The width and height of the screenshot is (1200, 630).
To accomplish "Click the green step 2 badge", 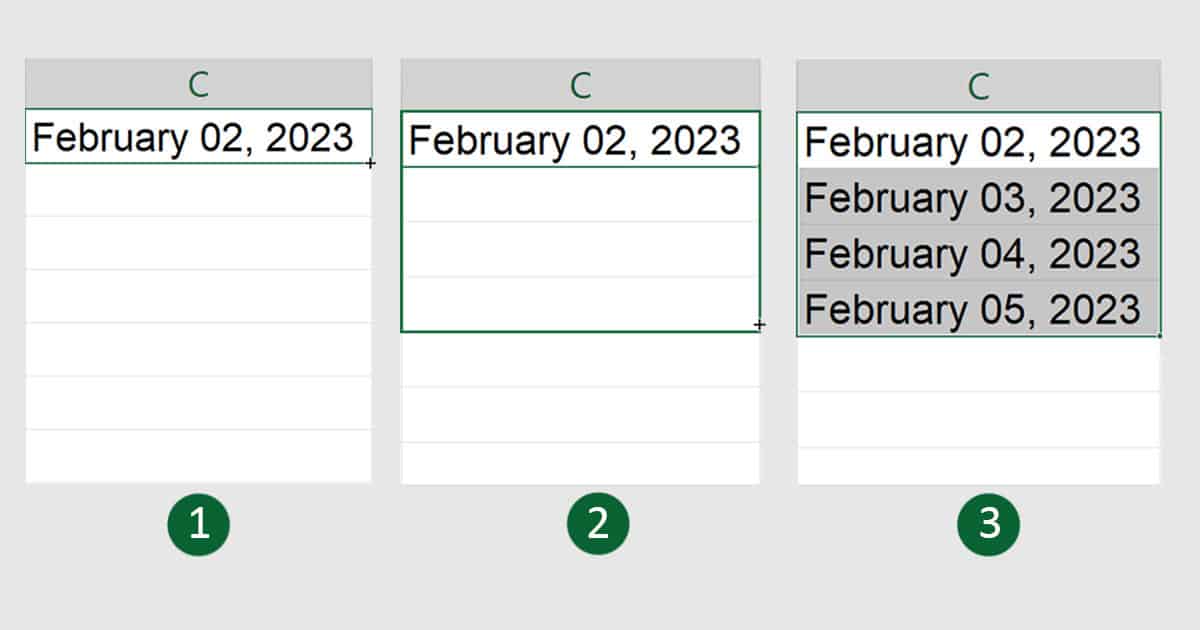I will point(598,524).
